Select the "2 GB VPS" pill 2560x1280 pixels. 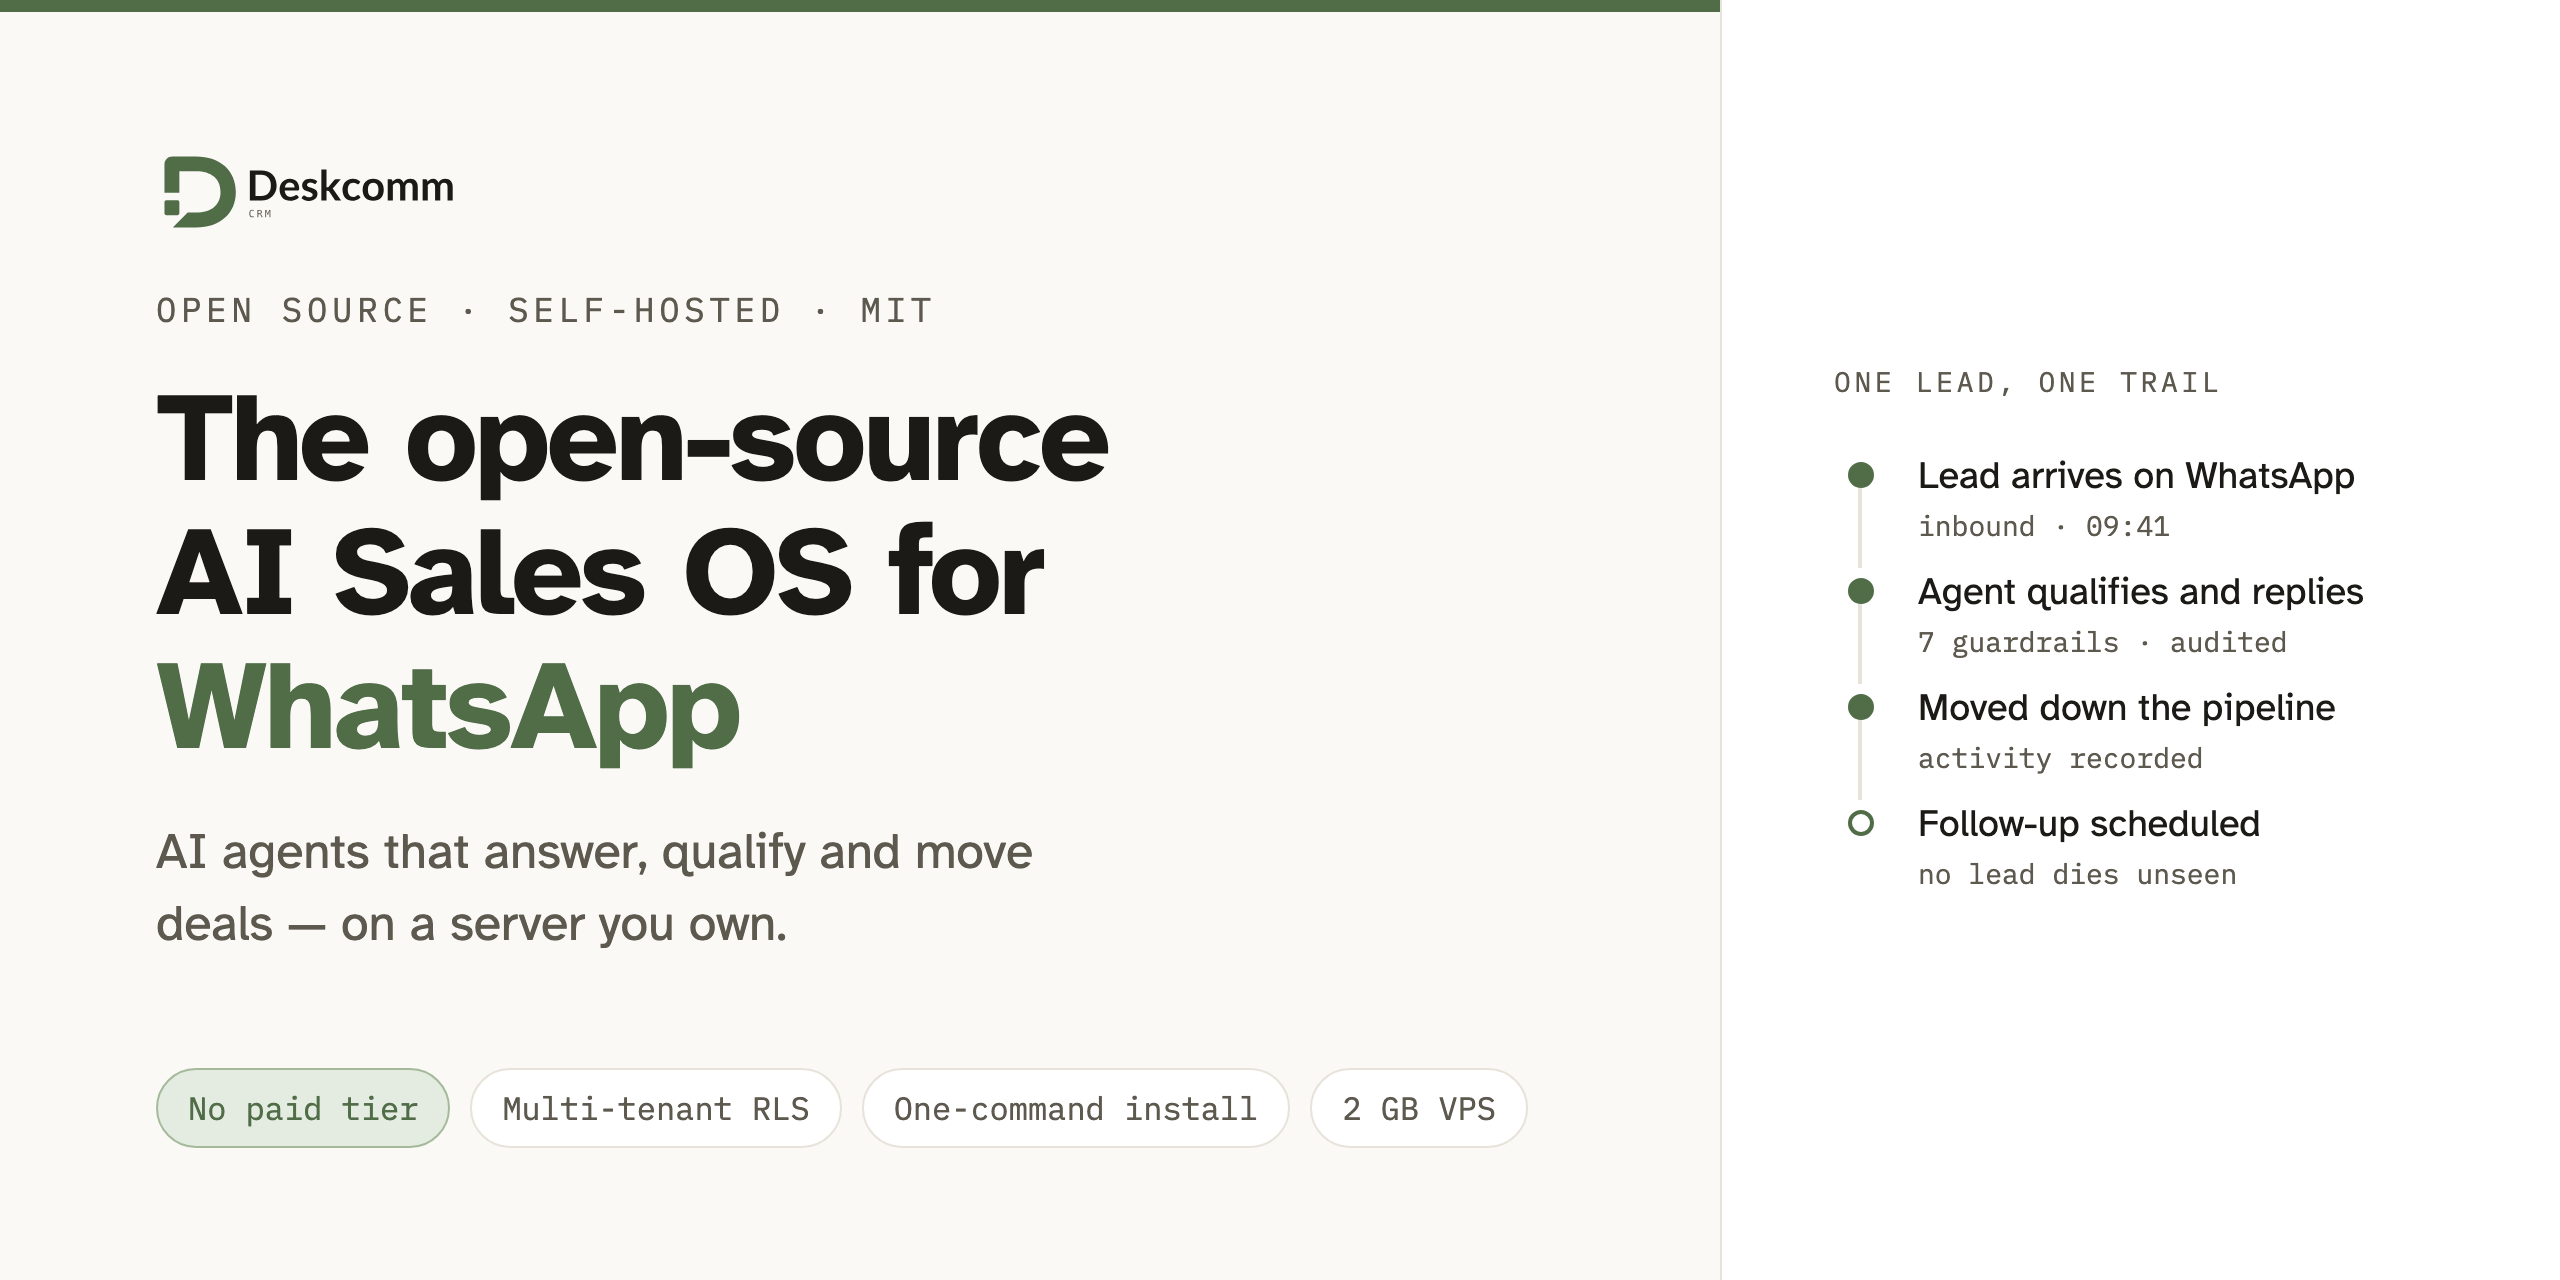click(x=1419, y=1108)
